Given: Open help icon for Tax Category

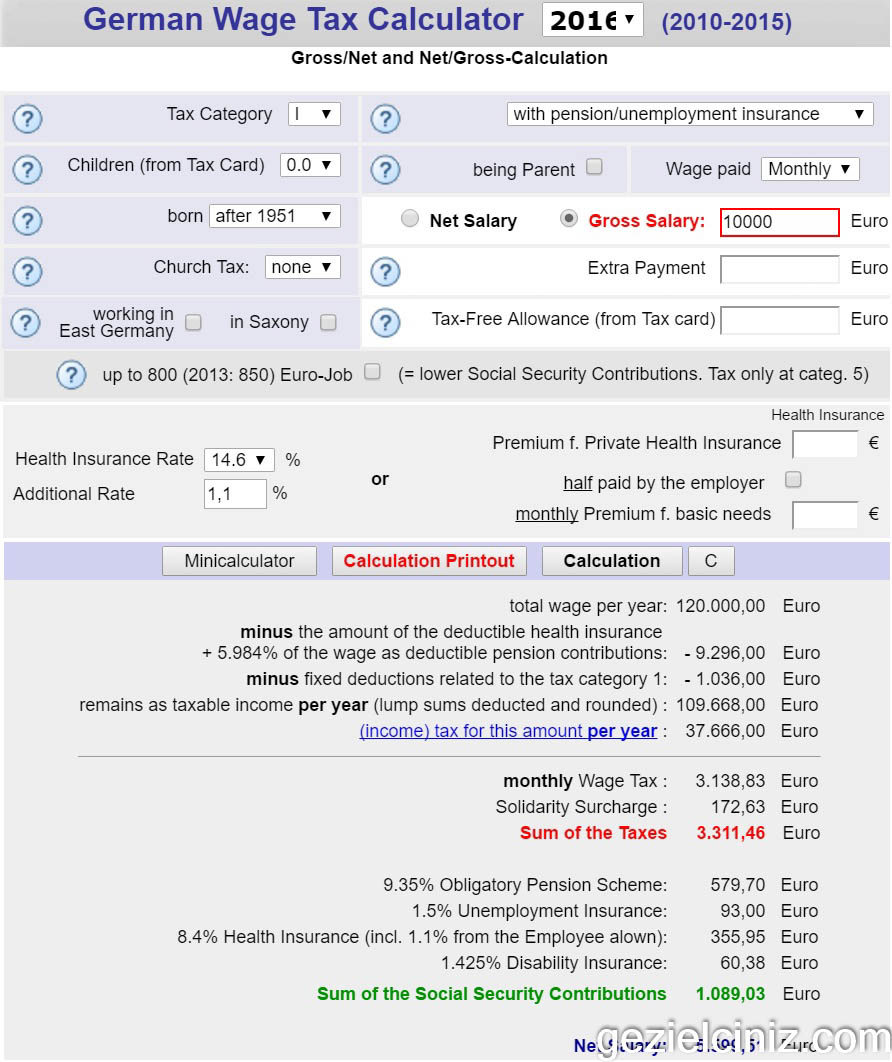Looking at the screenshot, I should tap(28, 119).
